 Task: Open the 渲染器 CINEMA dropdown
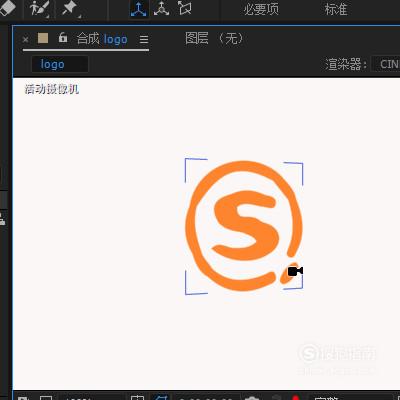[x=386, y=64]
